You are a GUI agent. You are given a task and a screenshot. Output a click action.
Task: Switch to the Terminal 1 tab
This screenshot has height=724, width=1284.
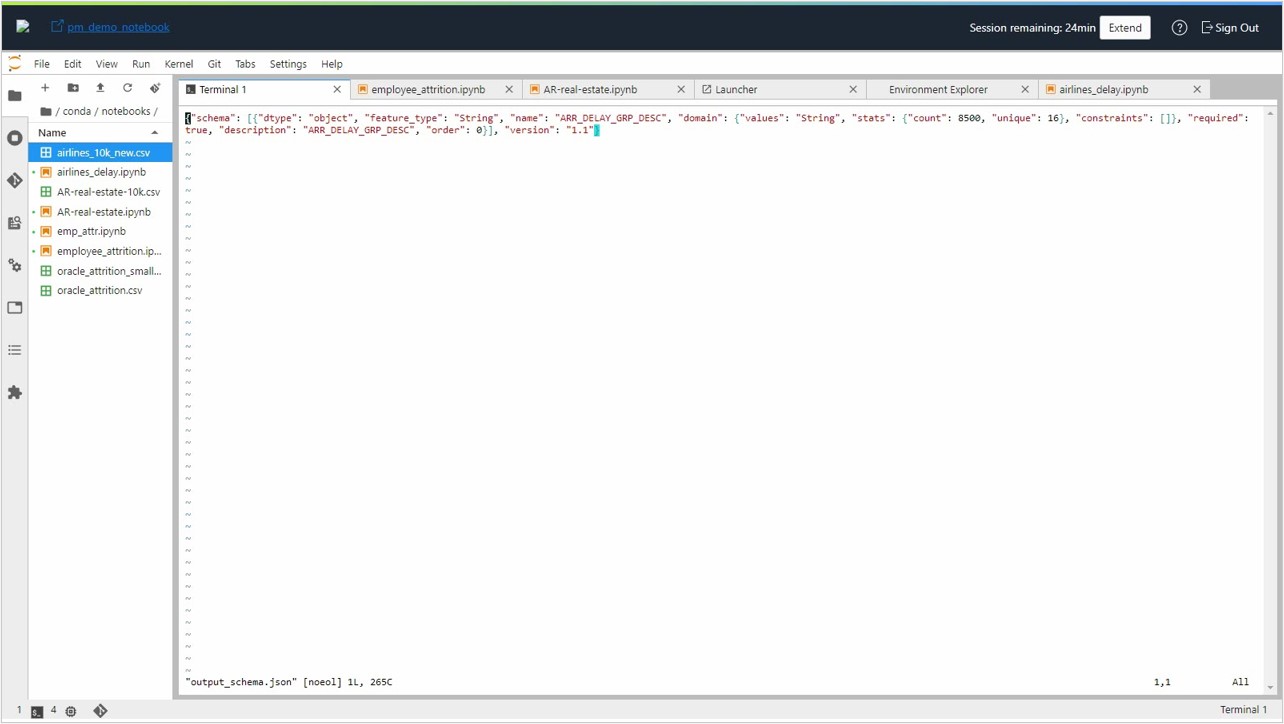(265, 89)
